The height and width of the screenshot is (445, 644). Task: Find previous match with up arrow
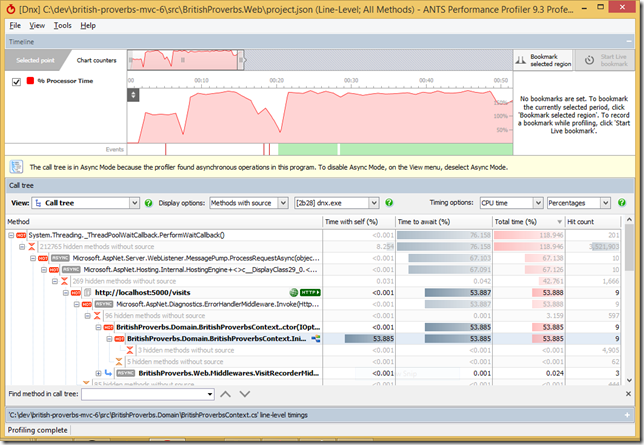(x=225, y=394)
